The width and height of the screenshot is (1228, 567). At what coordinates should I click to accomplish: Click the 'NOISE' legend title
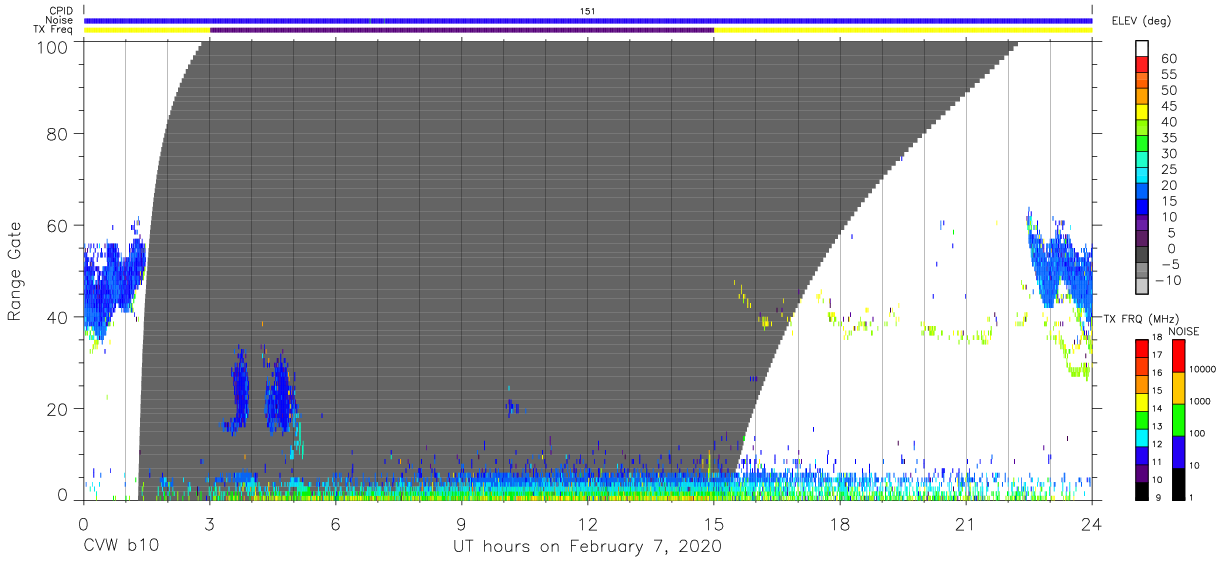point(1182,331)
